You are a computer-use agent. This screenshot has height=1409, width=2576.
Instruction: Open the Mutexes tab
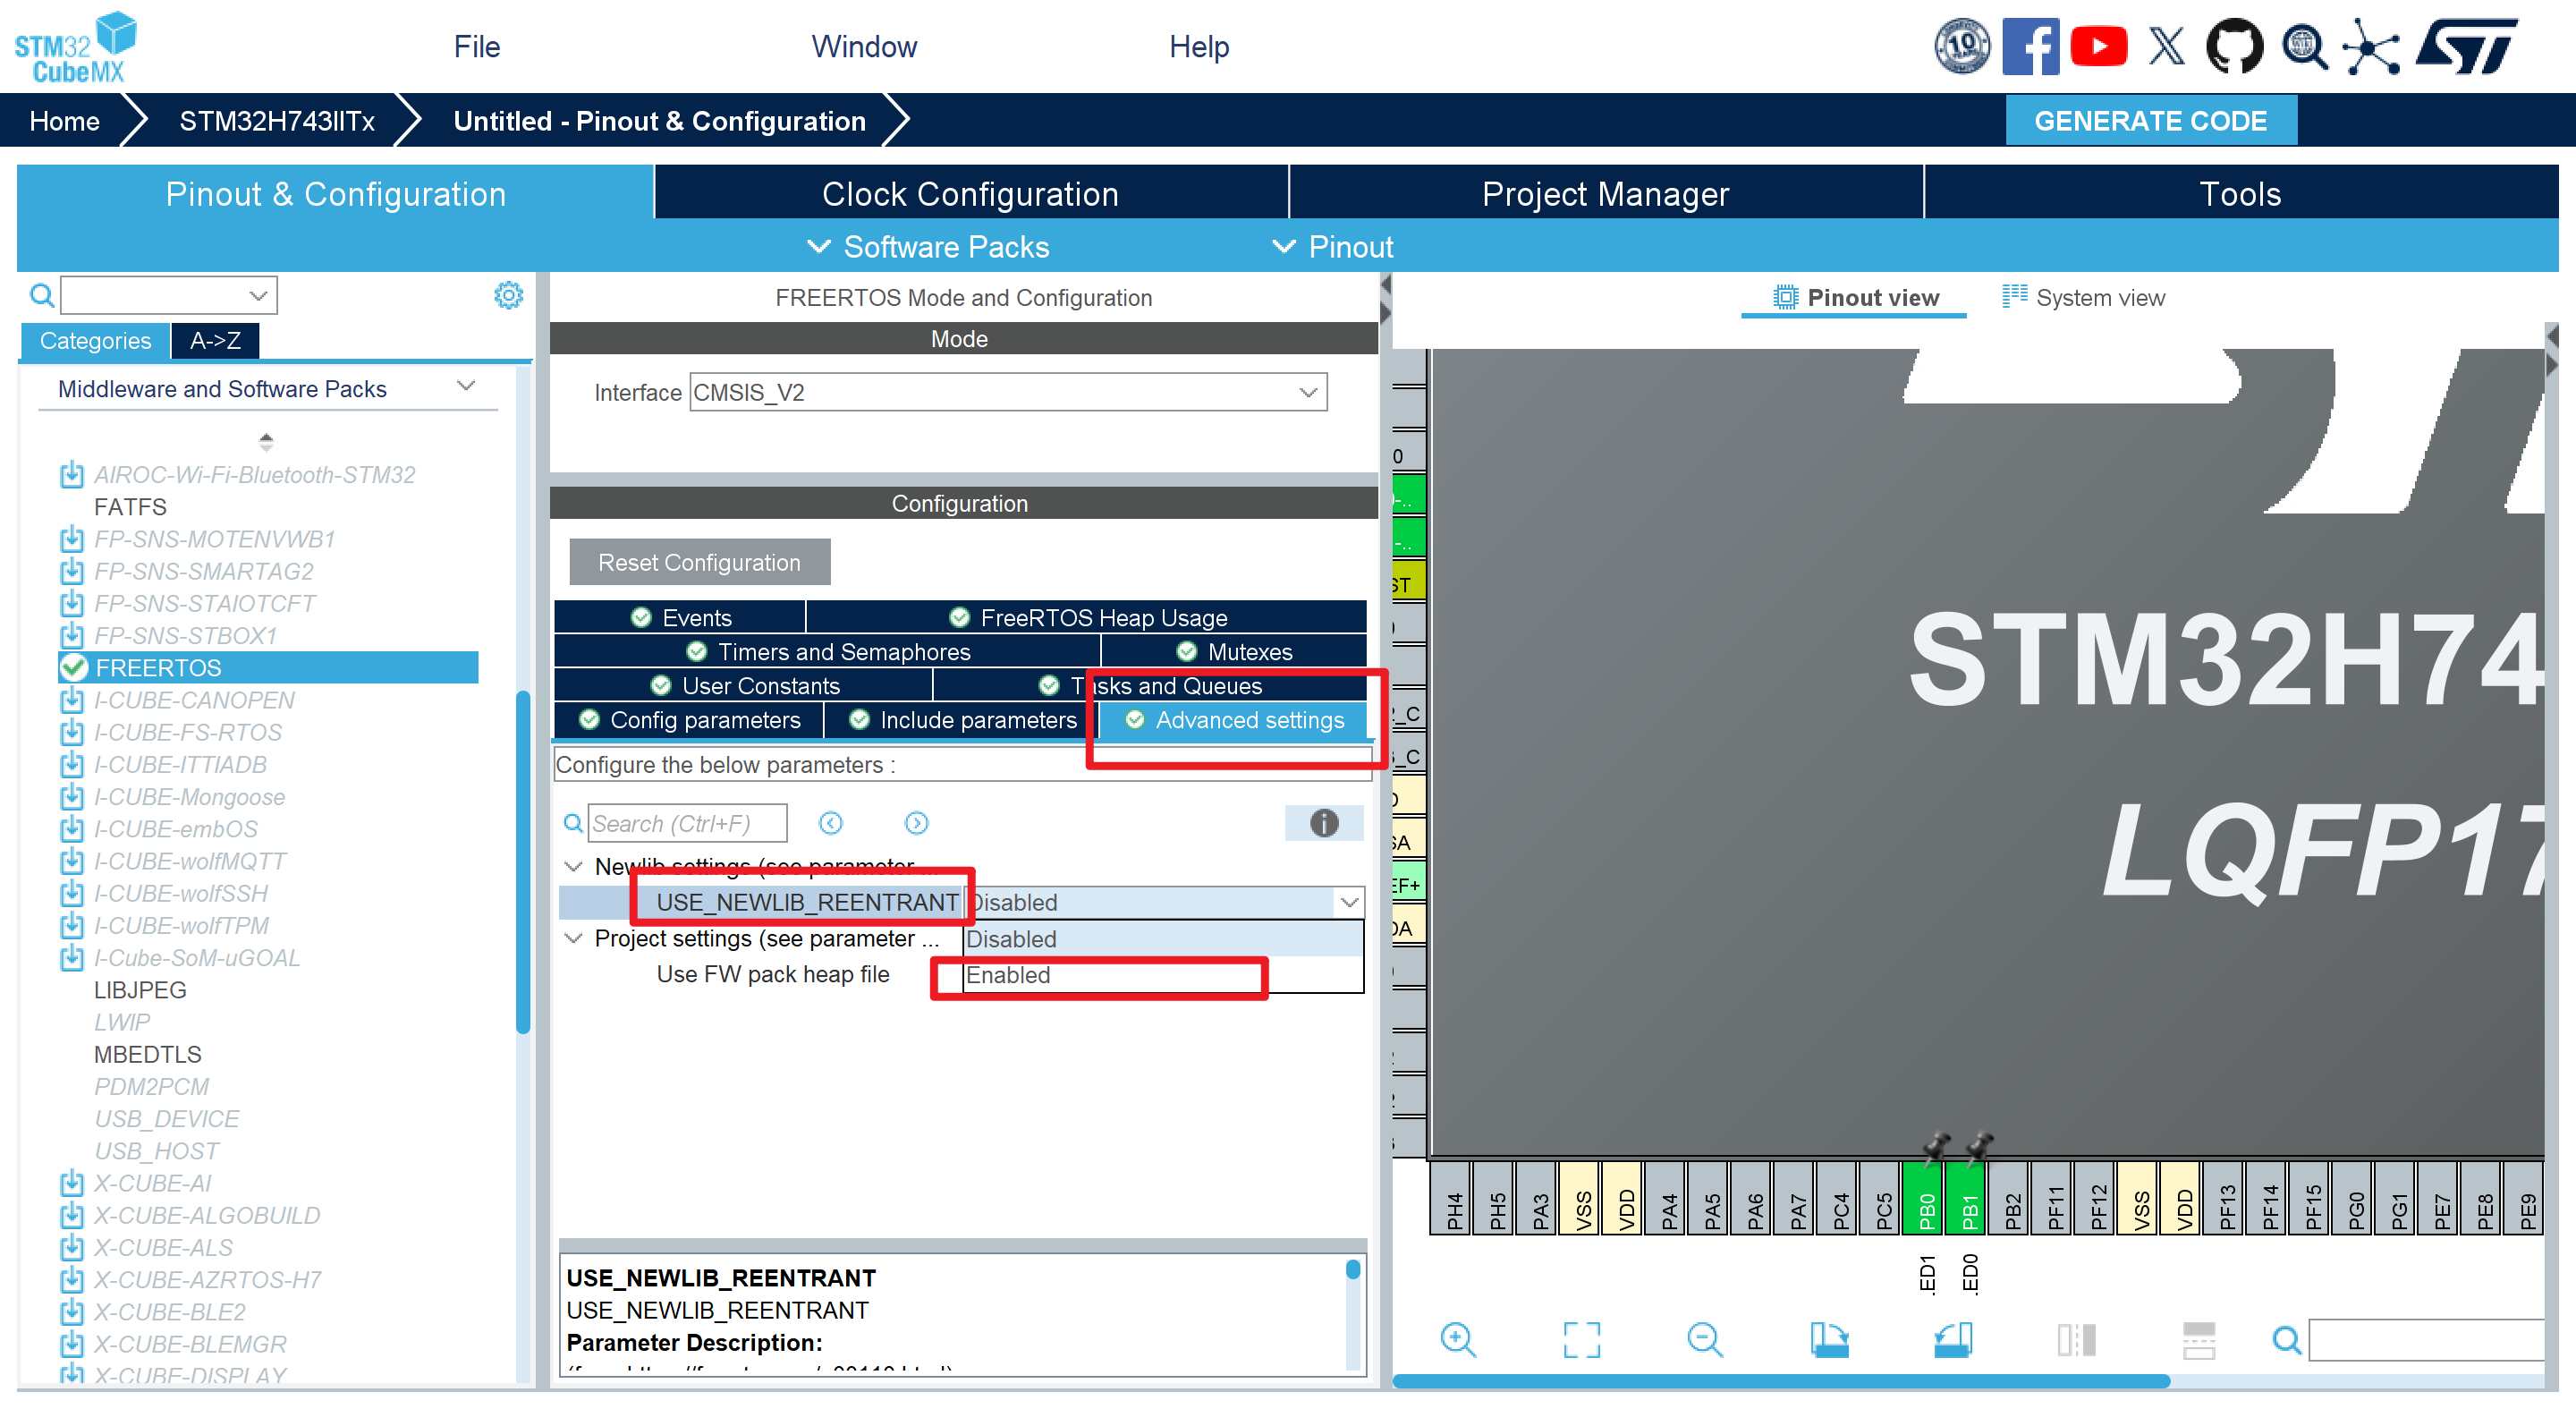1234,651
